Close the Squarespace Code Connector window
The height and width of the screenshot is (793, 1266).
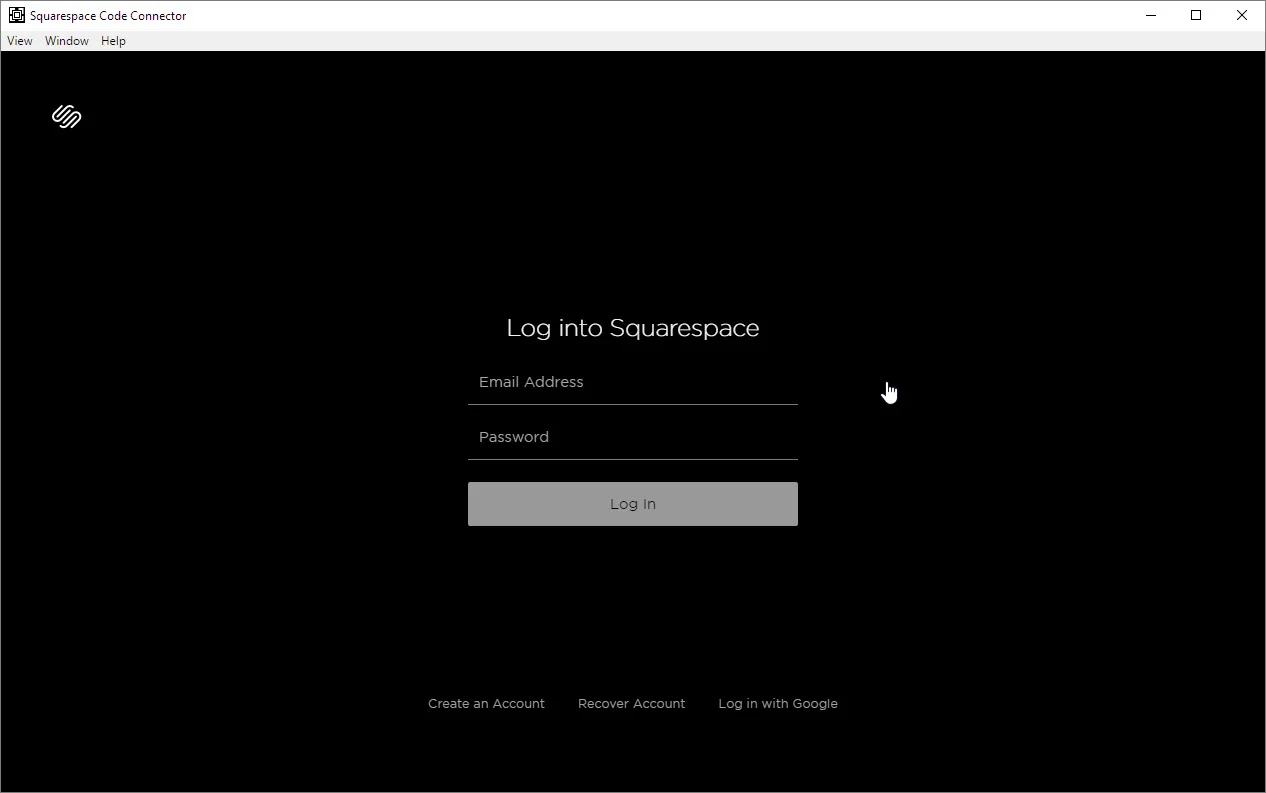(x=1242, y=15)
